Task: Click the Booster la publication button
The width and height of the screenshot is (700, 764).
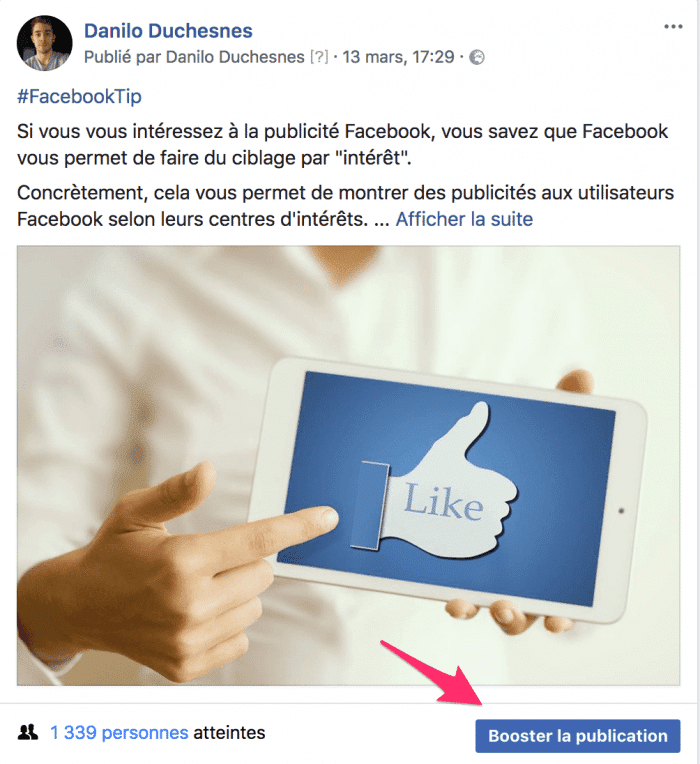Action: point(578,736)
